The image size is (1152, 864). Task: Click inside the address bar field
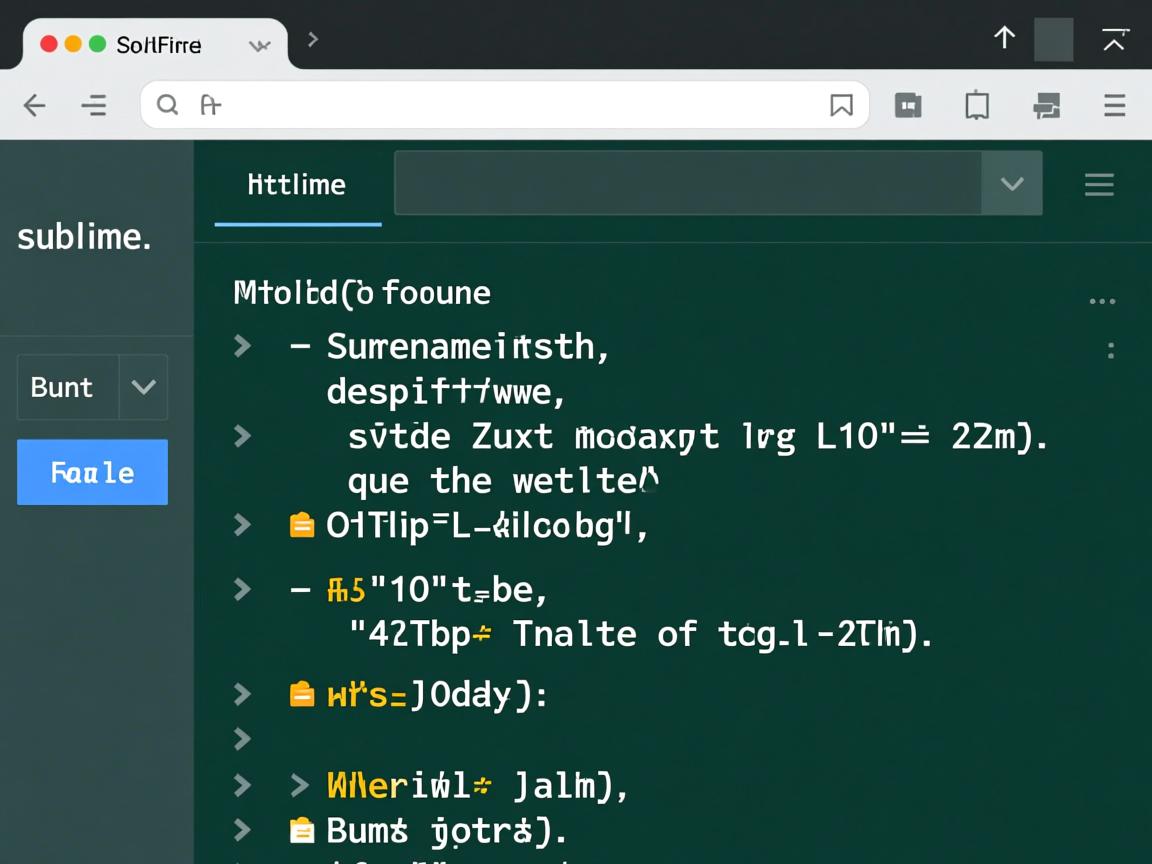point(500,105)
